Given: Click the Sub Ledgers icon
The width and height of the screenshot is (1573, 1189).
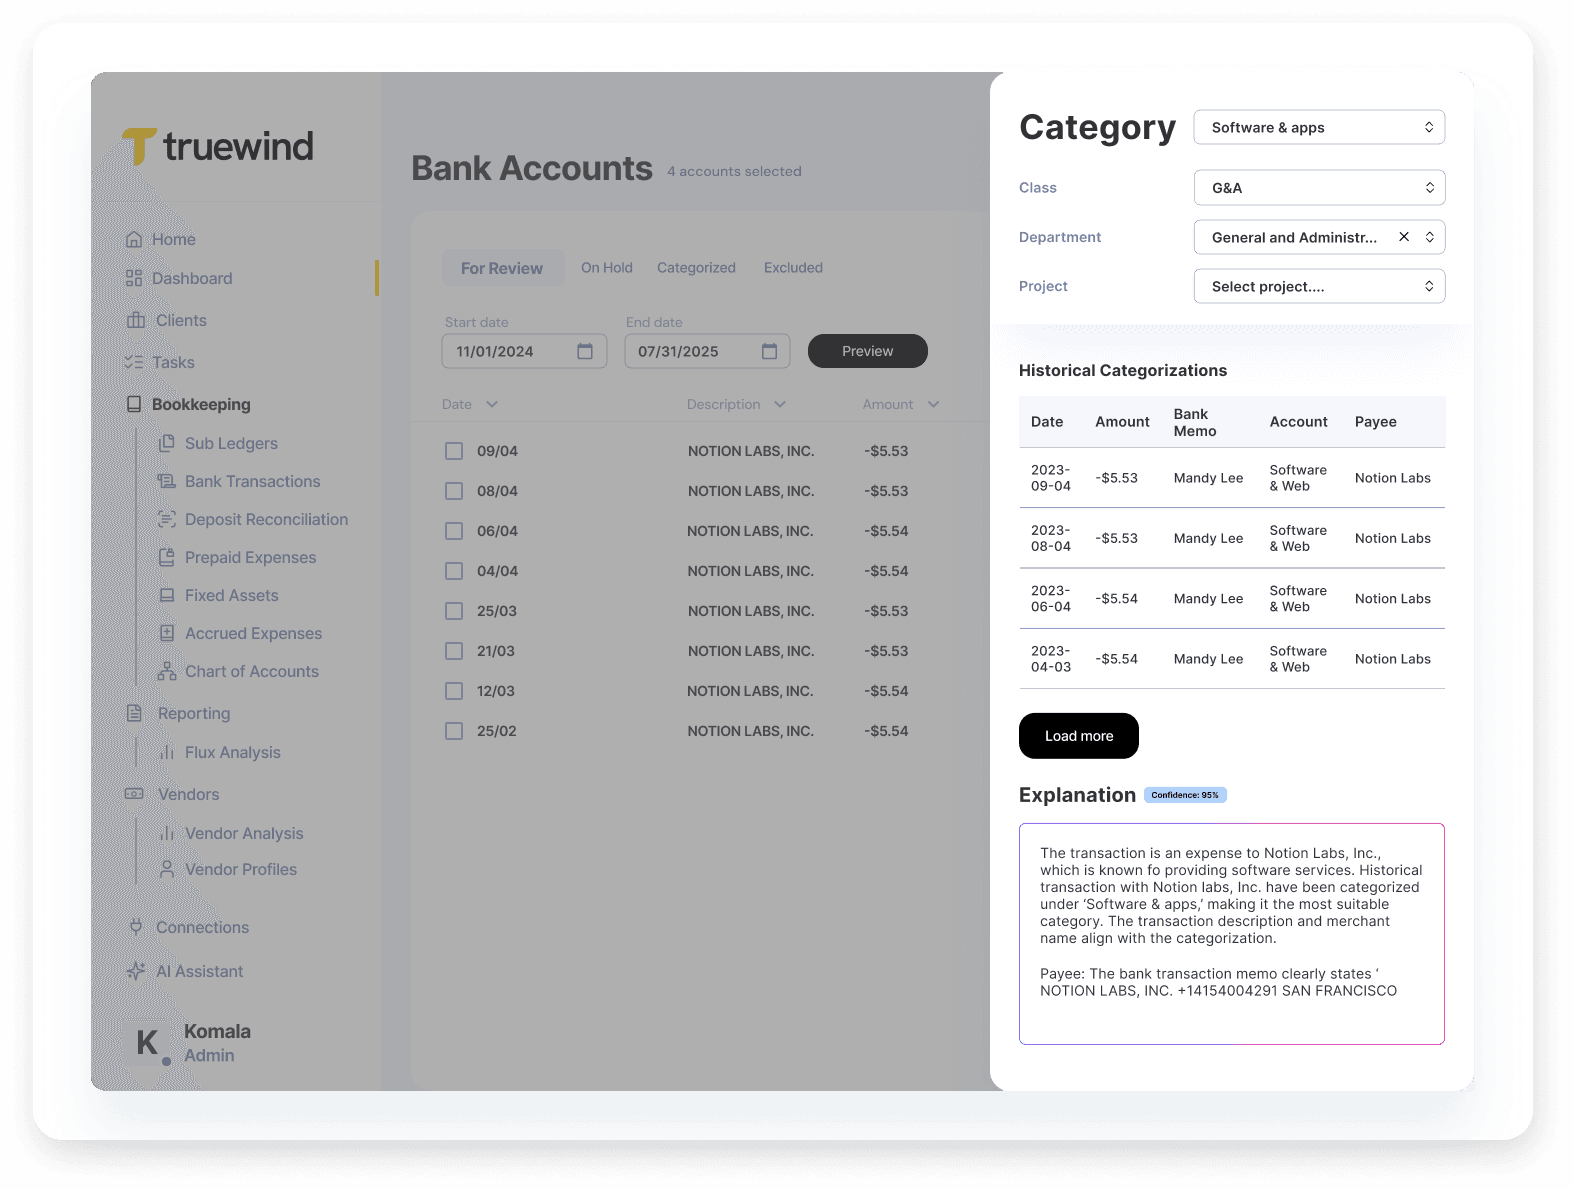Looking at the screenshot, I should tap(167, 443).
